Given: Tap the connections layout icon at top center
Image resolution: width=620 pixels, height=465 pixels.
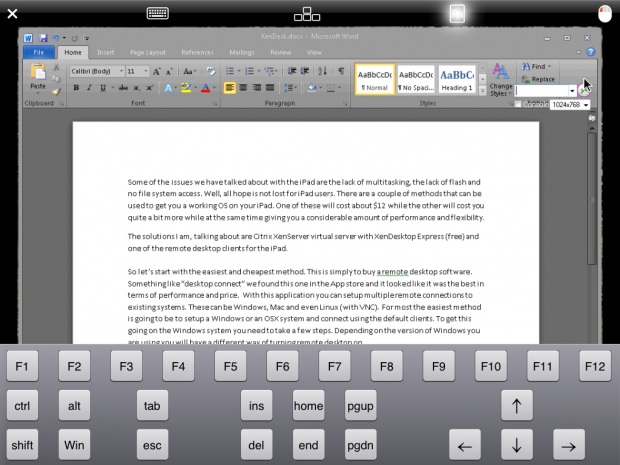Looking at the screenshot, I should tap(307, 14).
